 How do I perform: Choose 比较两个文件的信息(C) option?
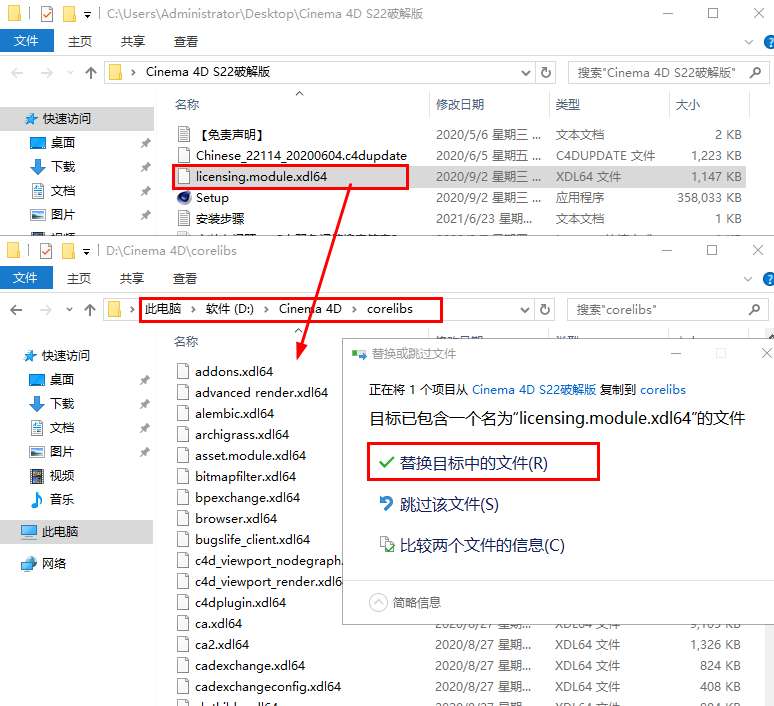click(x=471, y=545)
